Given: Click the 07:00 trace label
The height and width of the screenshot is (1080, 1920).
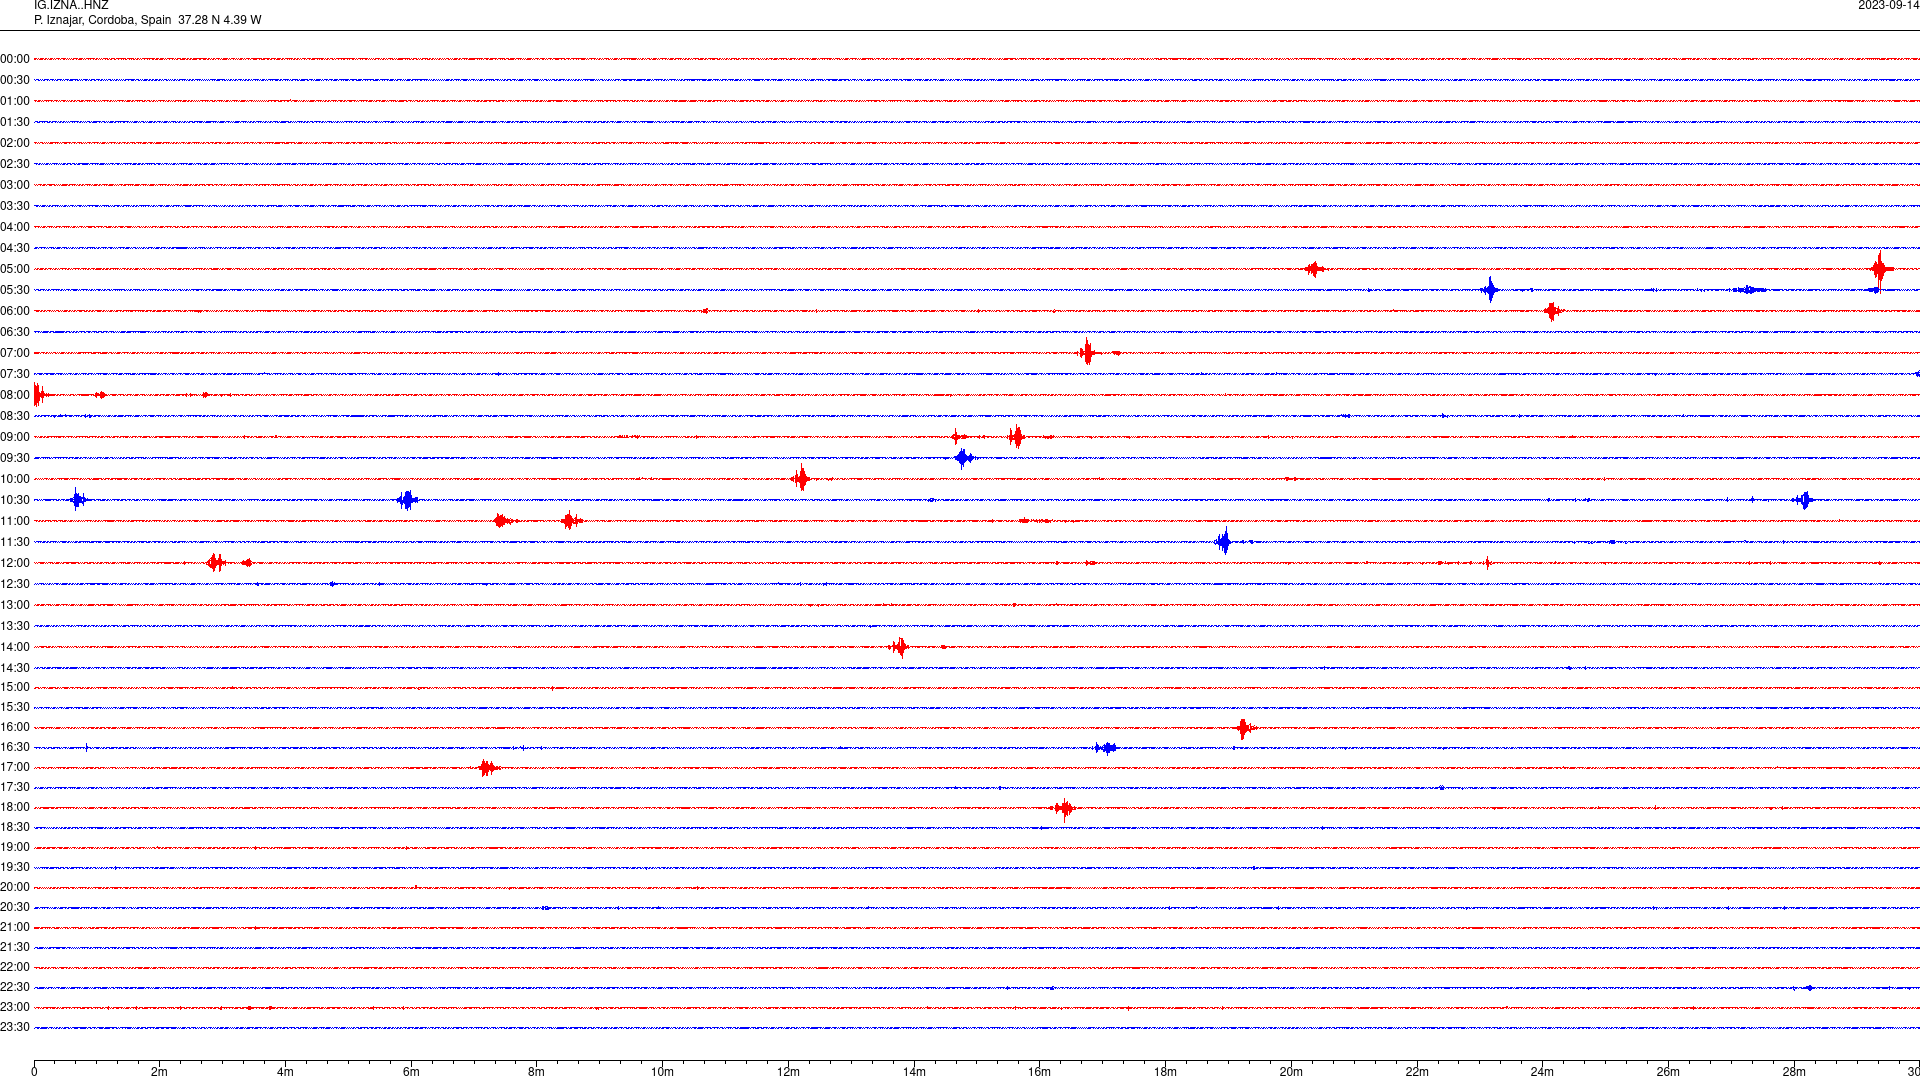Looking at the screenshot, I should tap(15, 353).
